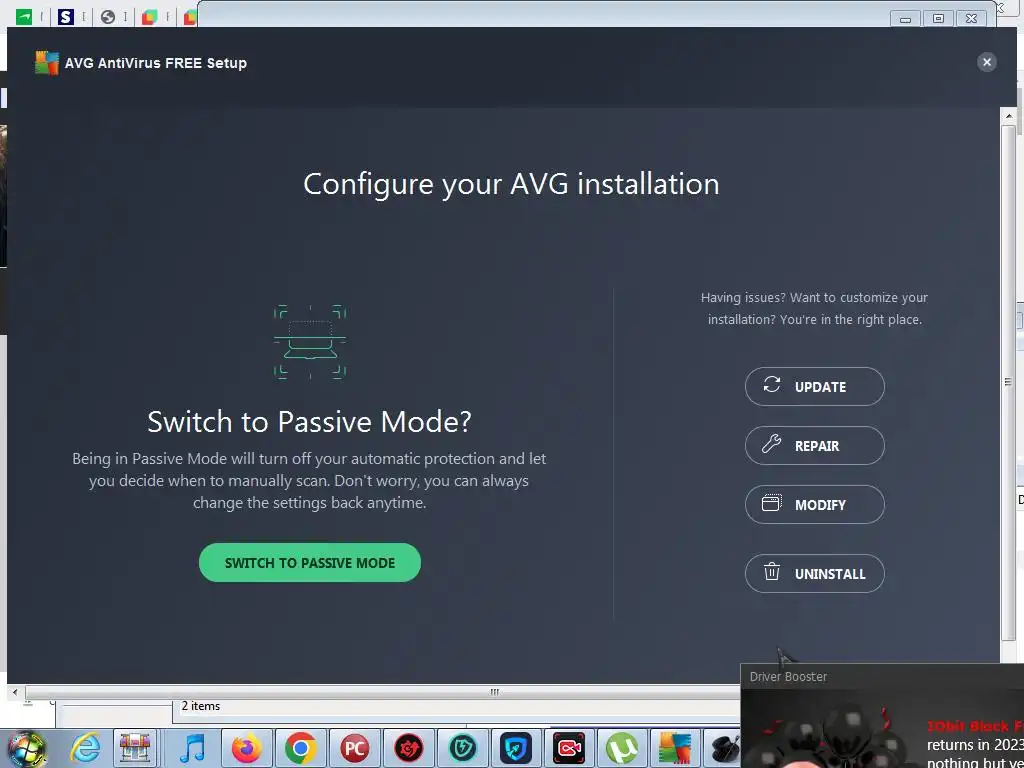Click the horizontal scrollbar left arrow
1024x768 pixels.
tap(16, 692)
